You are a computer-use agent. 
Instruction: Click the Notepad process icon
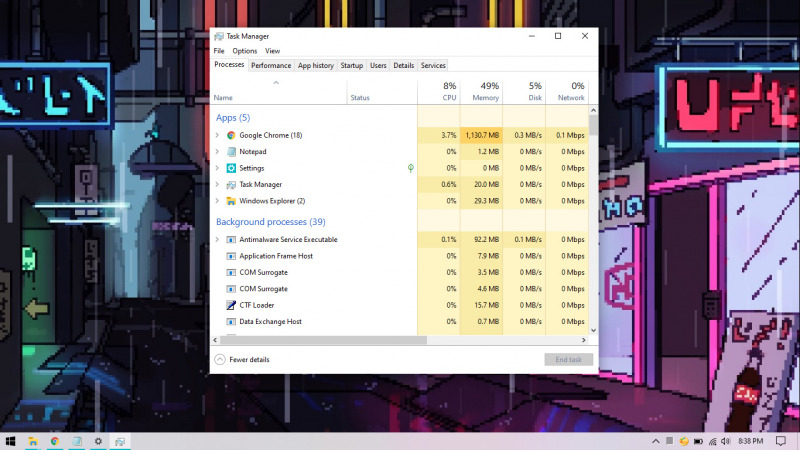tap(231, 152)
